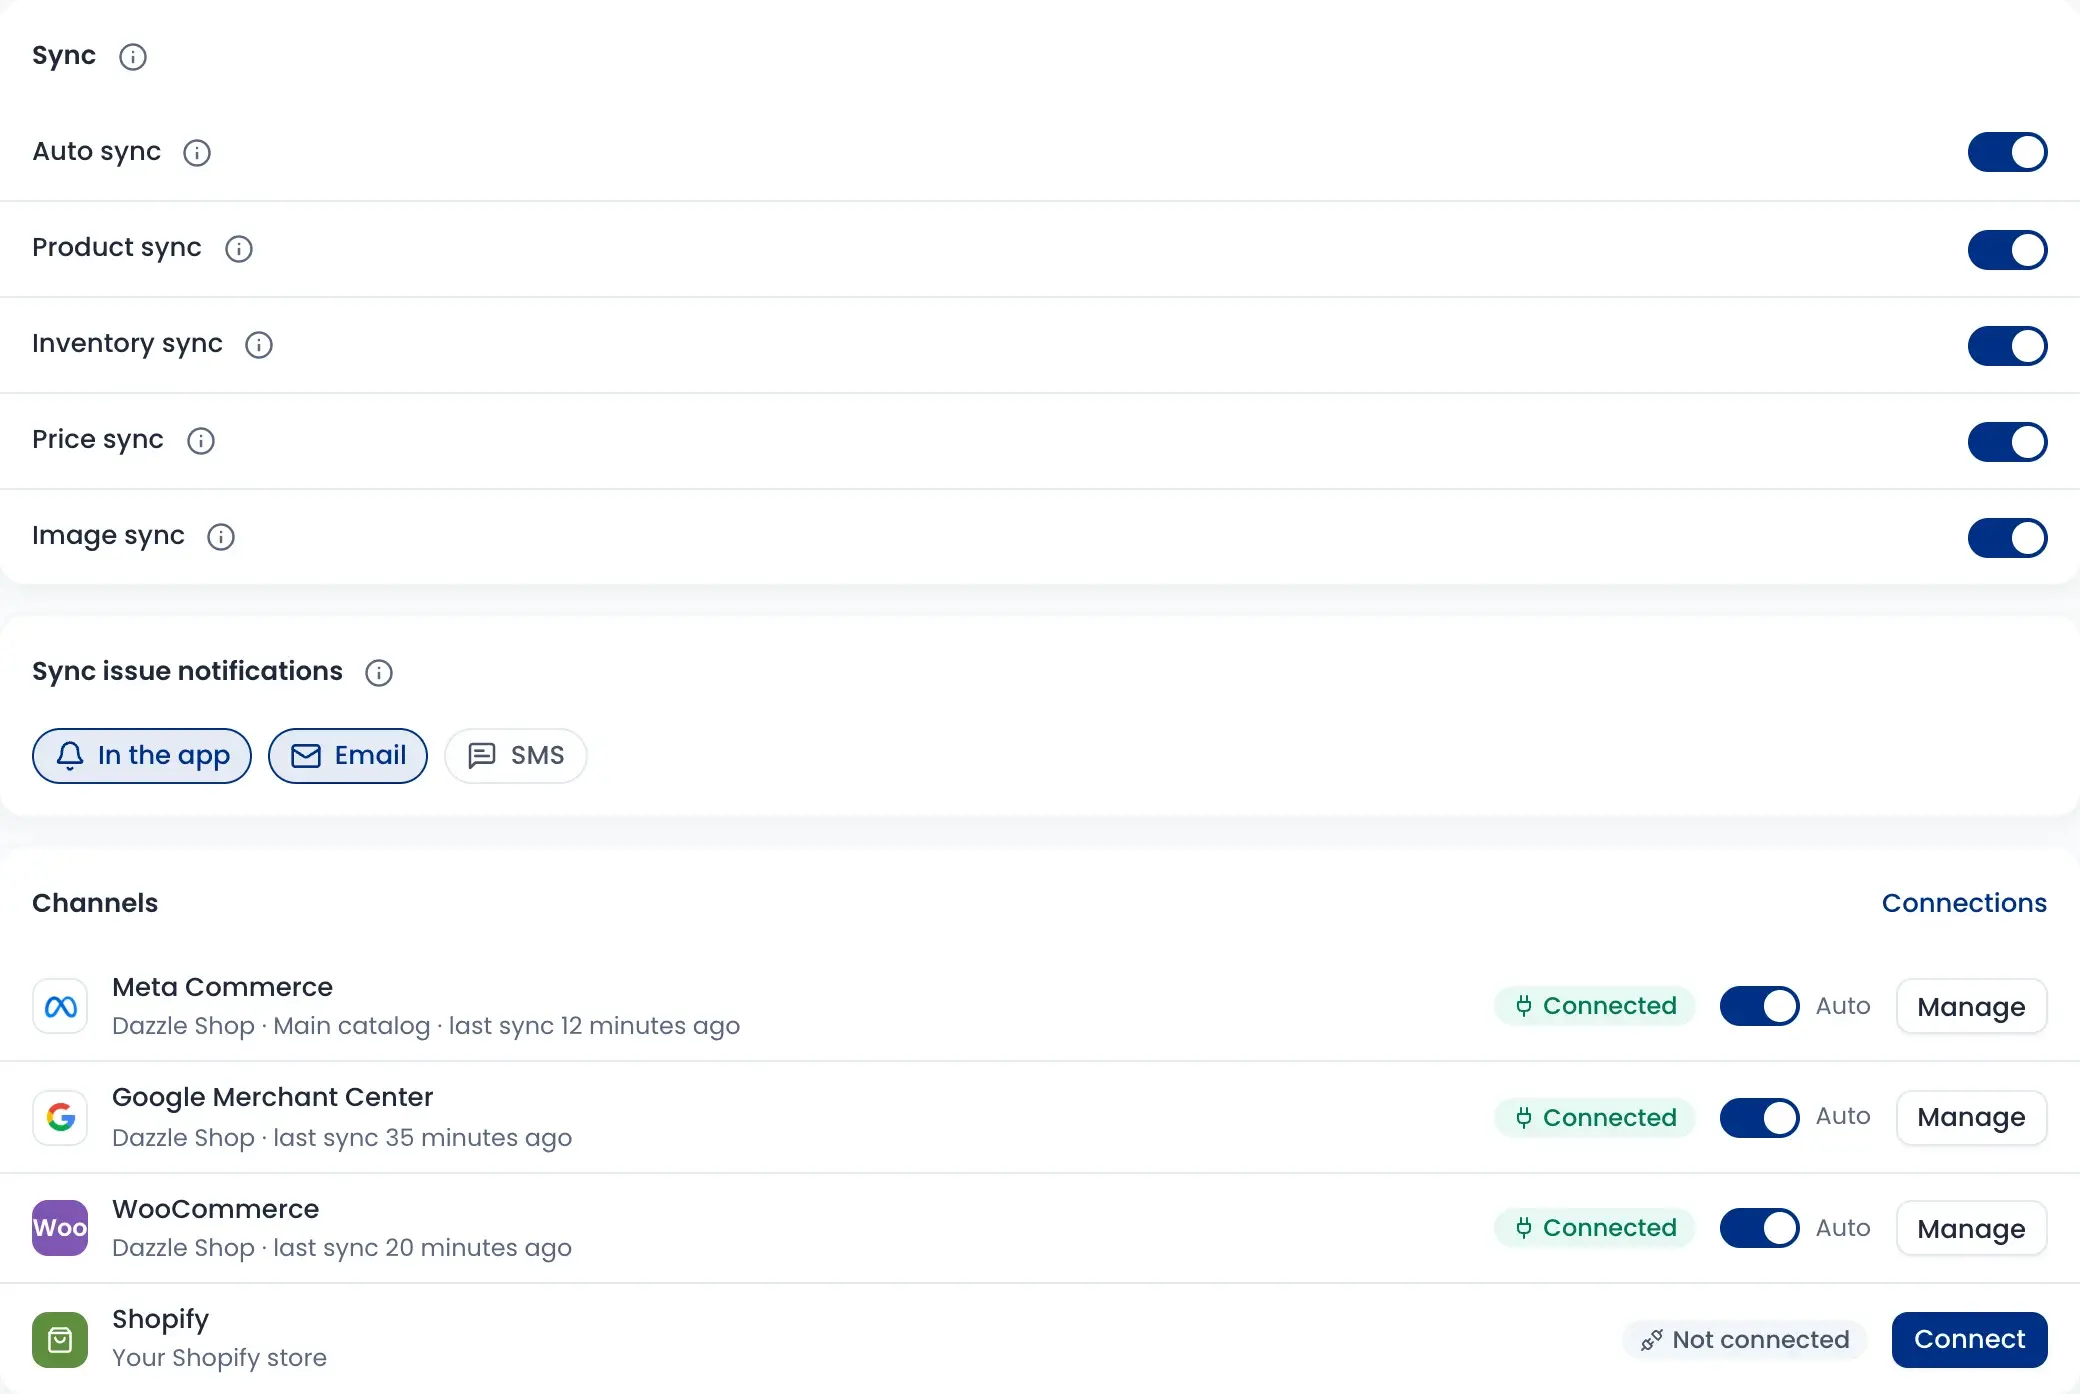Click the Shopify bag logo icon

click(x=60, y=1340)
